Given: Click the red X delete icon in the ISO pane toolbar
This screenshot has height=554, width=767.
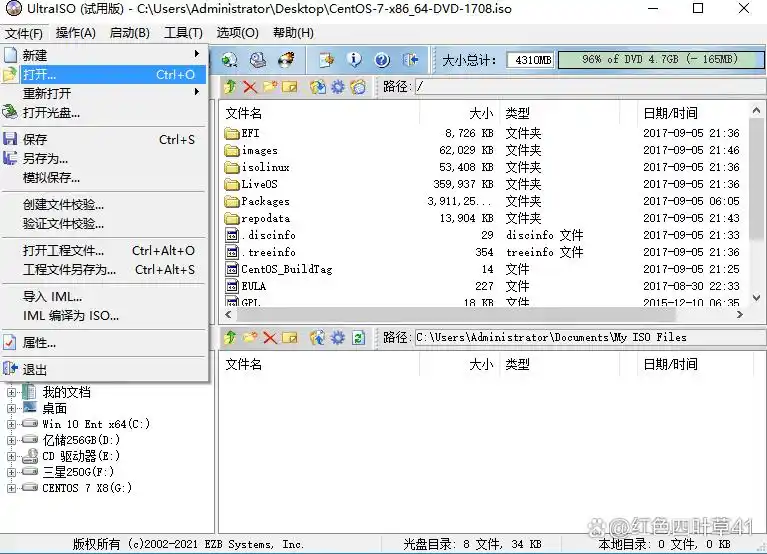Looking at the screenshot, I should coord(250,87).
